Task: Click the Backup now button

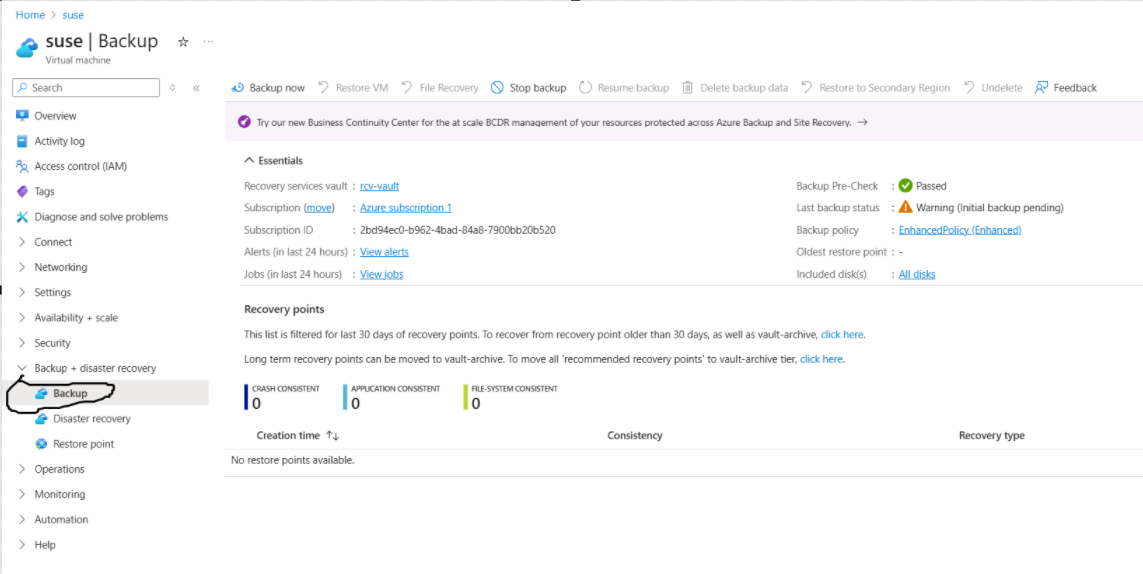Action: pos(268,88)
